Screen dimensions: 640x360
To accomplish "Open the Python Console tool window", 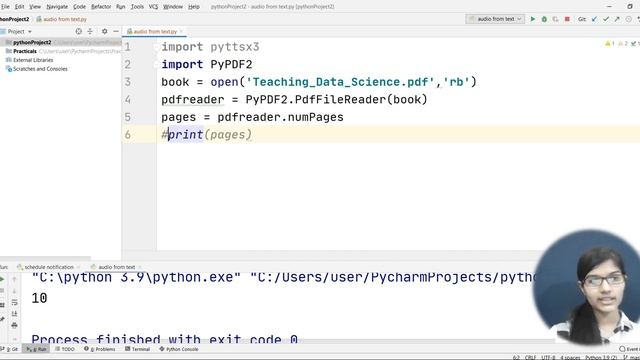I will point(179,349).
